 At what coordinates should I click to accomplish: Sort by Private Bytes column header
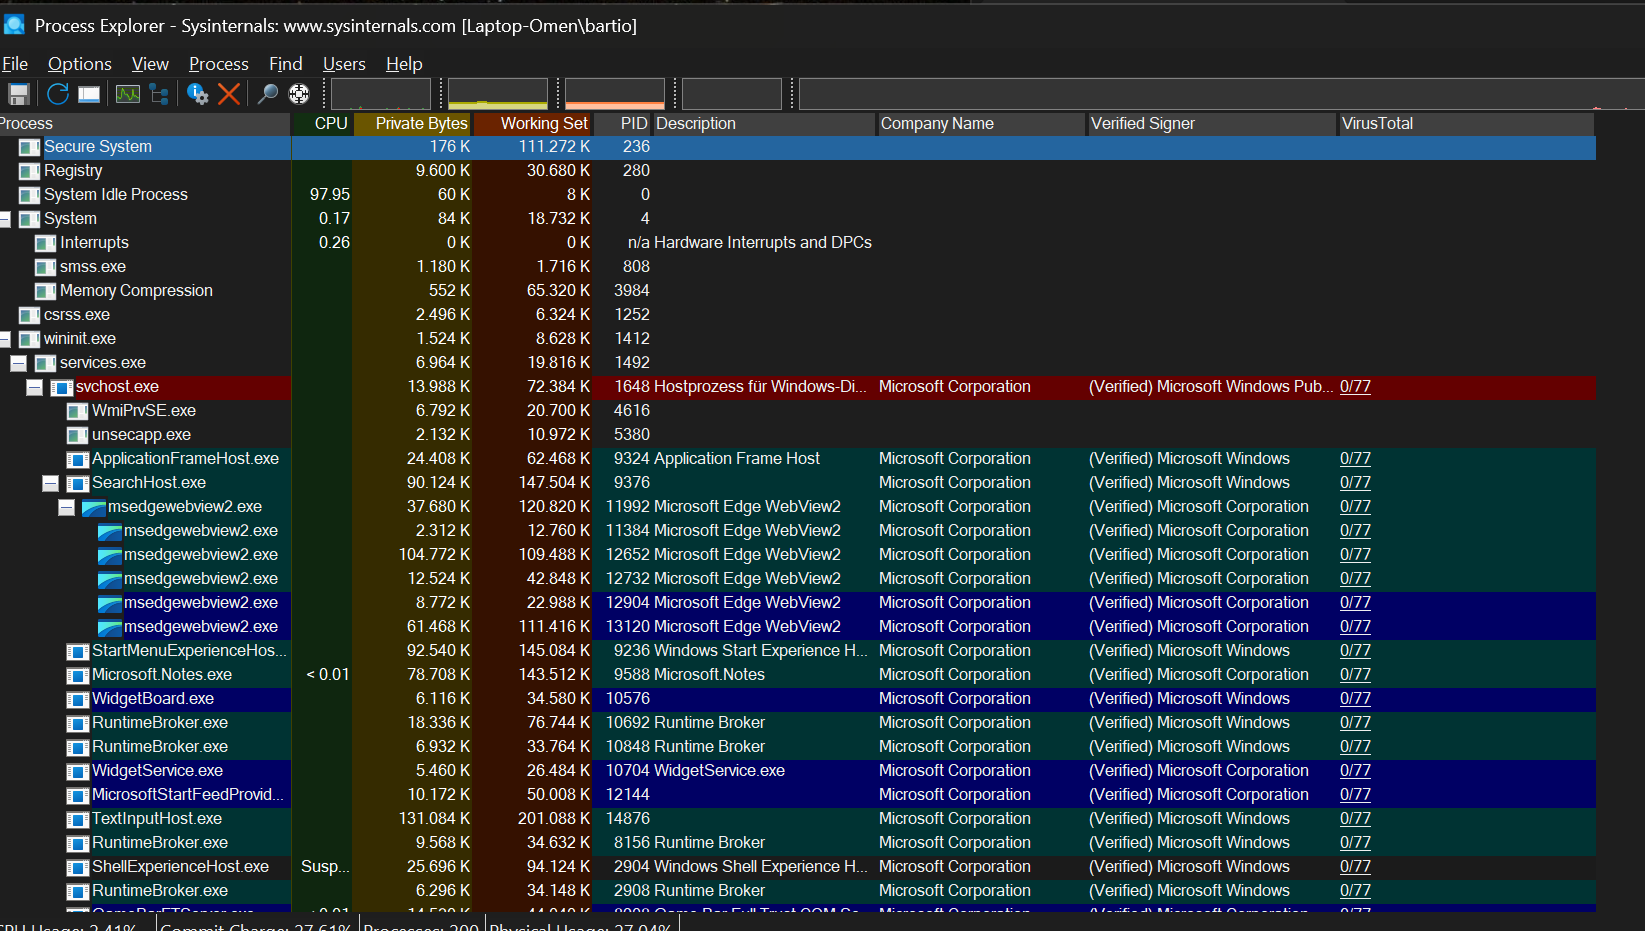(x=412, y=124)
